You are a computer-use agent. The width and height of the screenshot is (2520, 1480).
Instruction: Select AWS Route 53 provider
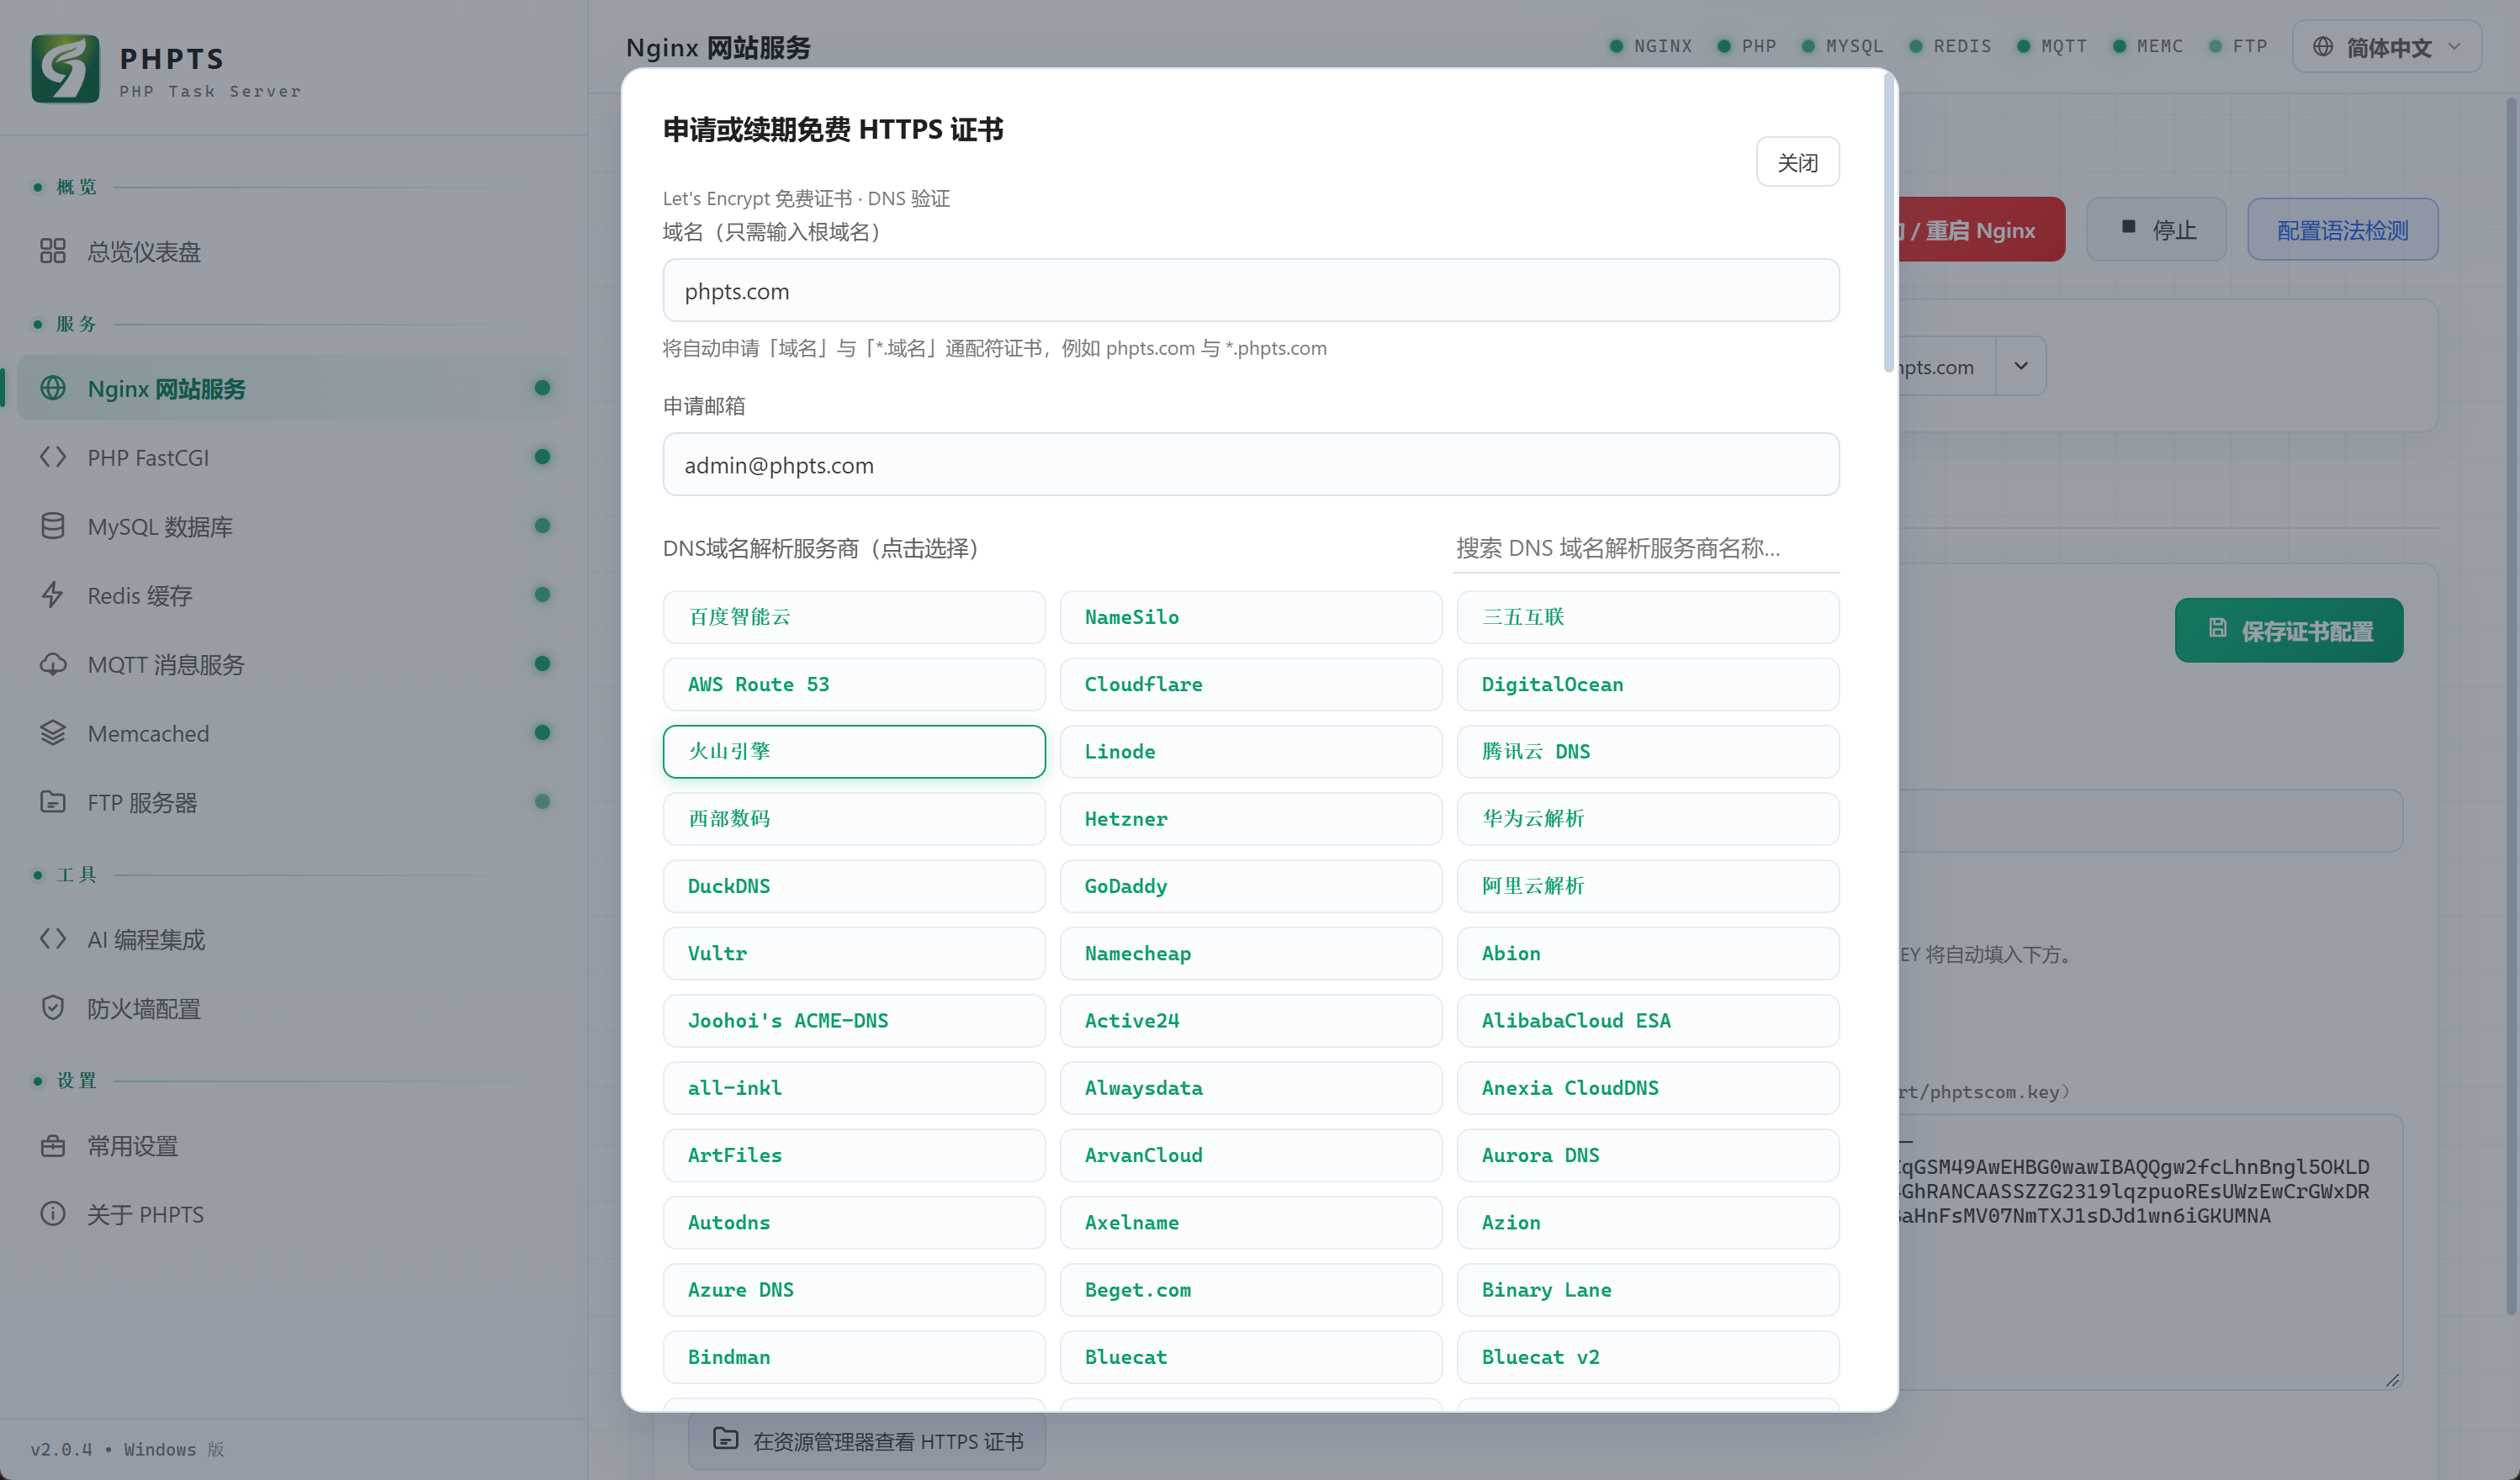pos(854,684)
